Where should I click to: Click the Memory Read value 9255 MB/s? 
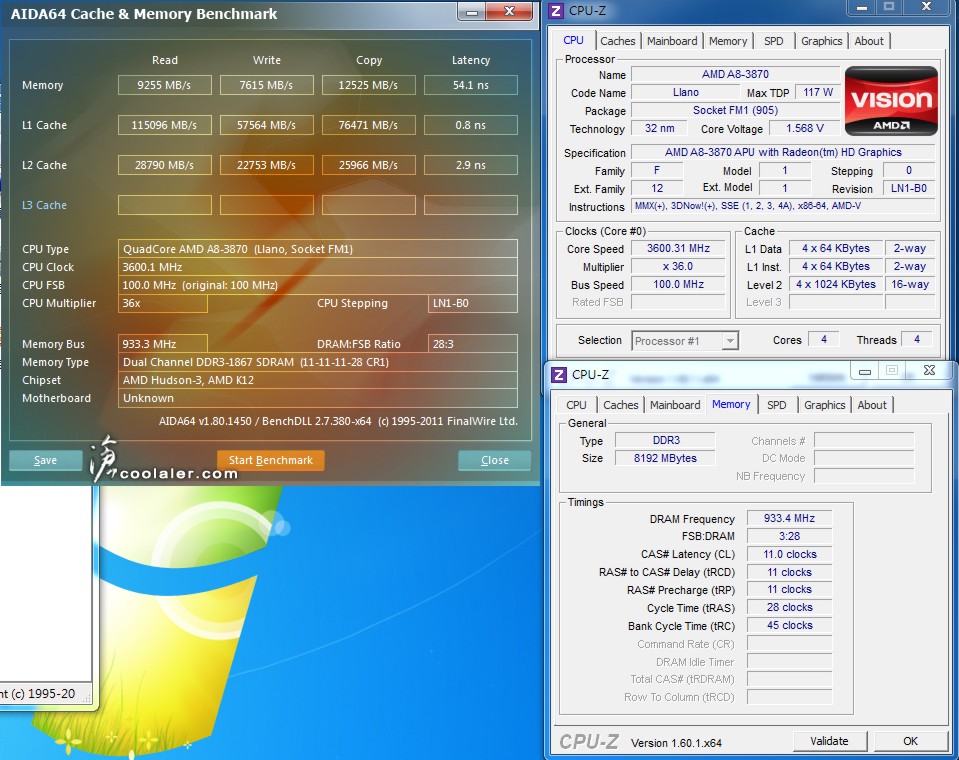[x=165, y=85]
